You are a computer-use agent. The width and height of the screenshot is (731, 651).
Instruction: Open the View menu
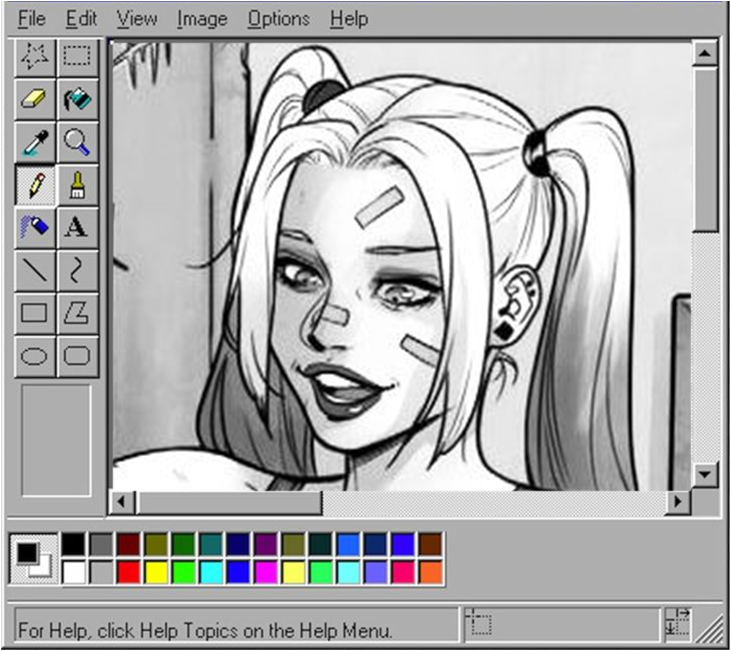(x=137, y=19)
